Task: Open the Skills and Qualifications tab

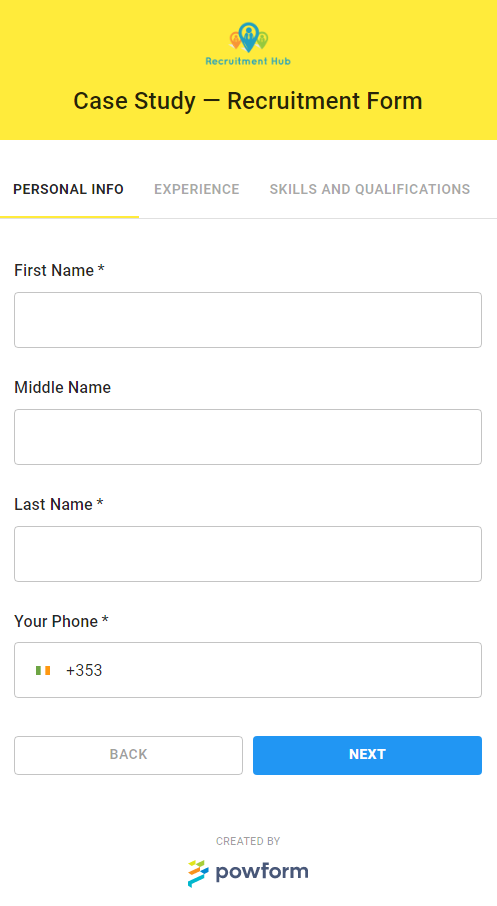Action: pyautogui.click(x=370, y=189)
